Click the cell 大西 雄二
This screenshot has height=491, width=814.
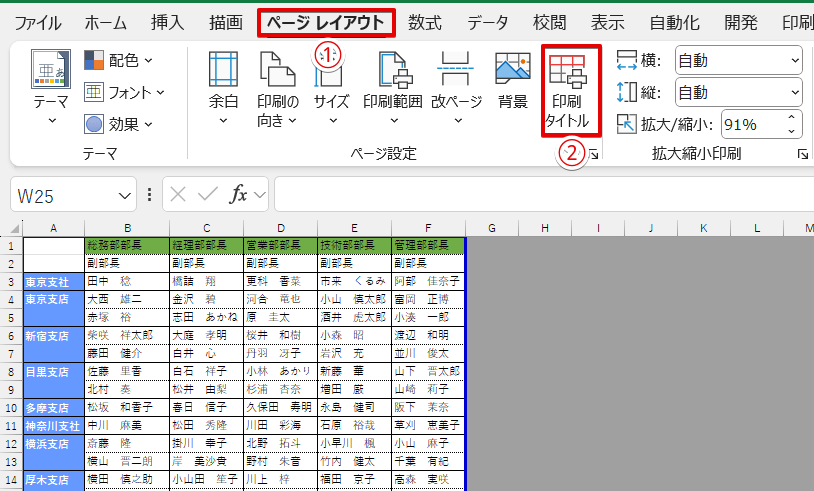tap(127, 299)
